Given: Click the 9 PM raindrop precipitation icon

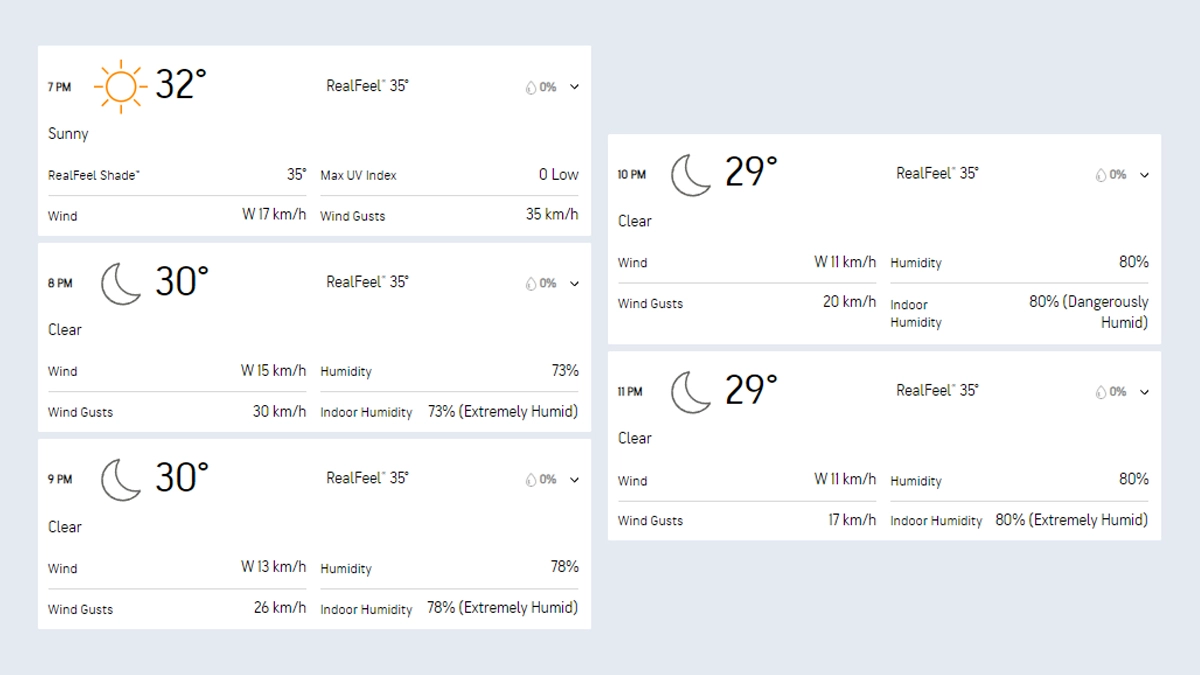Looking at the screenshot, I should [x=531, y=479].
